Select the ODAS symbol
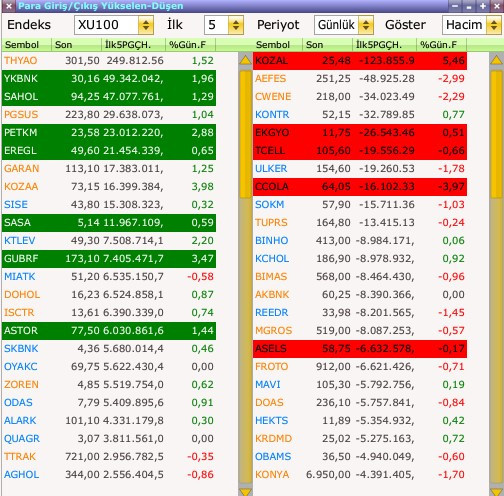 click(18, 403)
